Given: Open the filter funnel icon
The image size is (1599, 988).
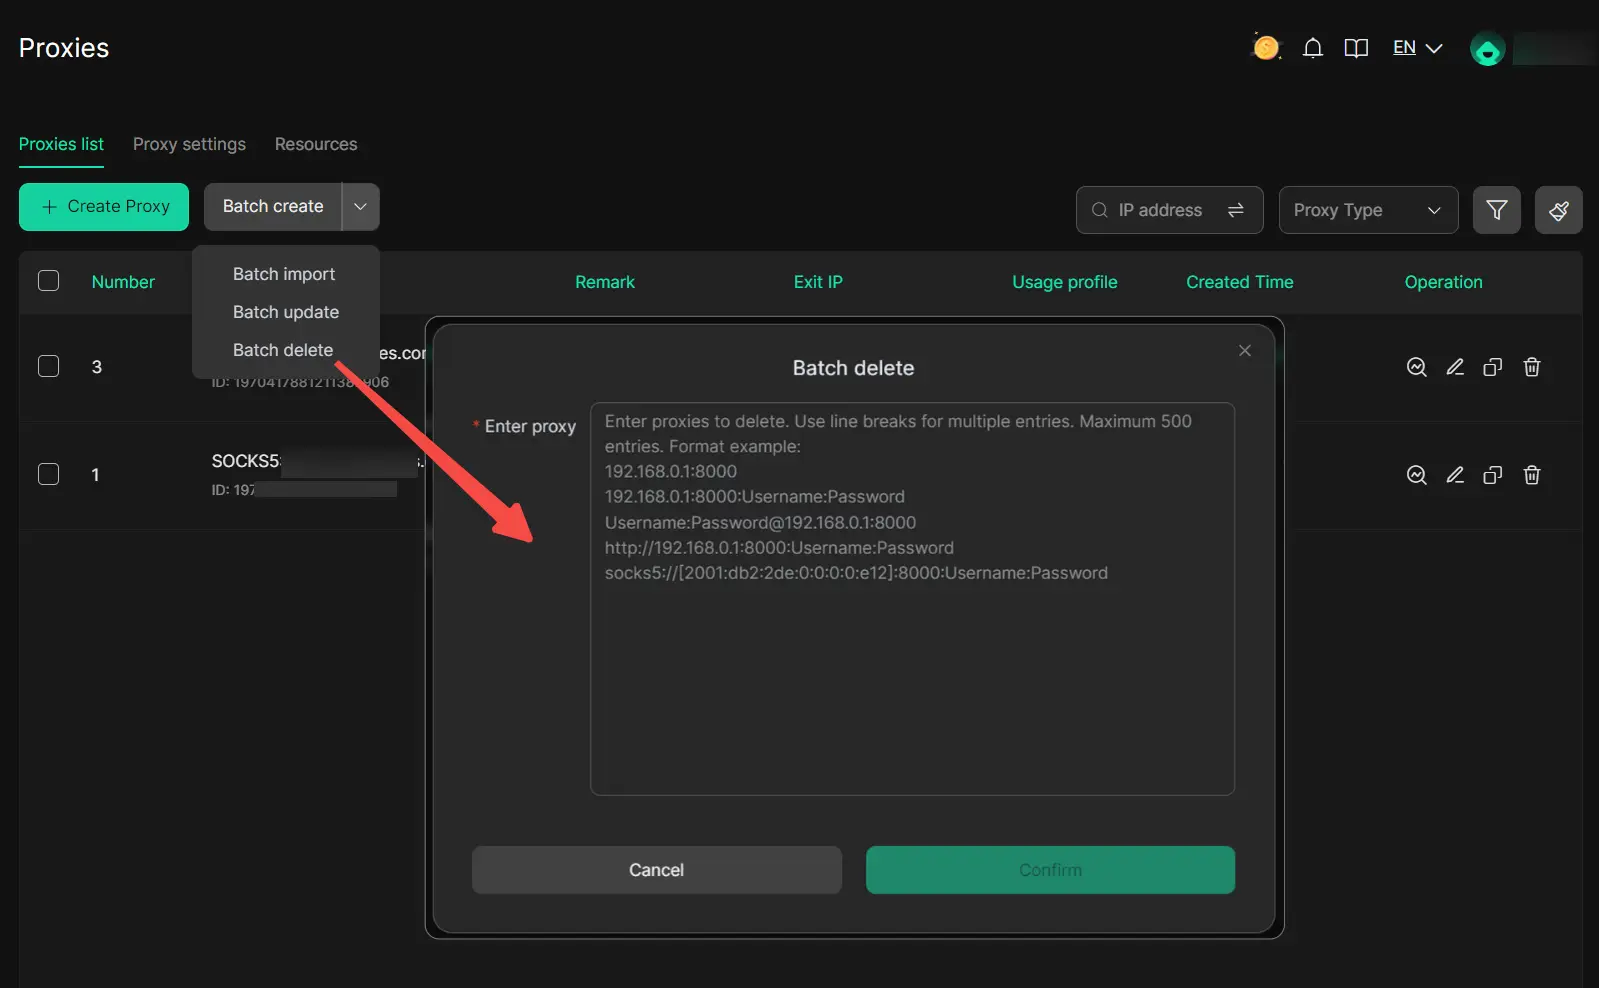Looking at the screenshot, I should tap(1496, 210).
